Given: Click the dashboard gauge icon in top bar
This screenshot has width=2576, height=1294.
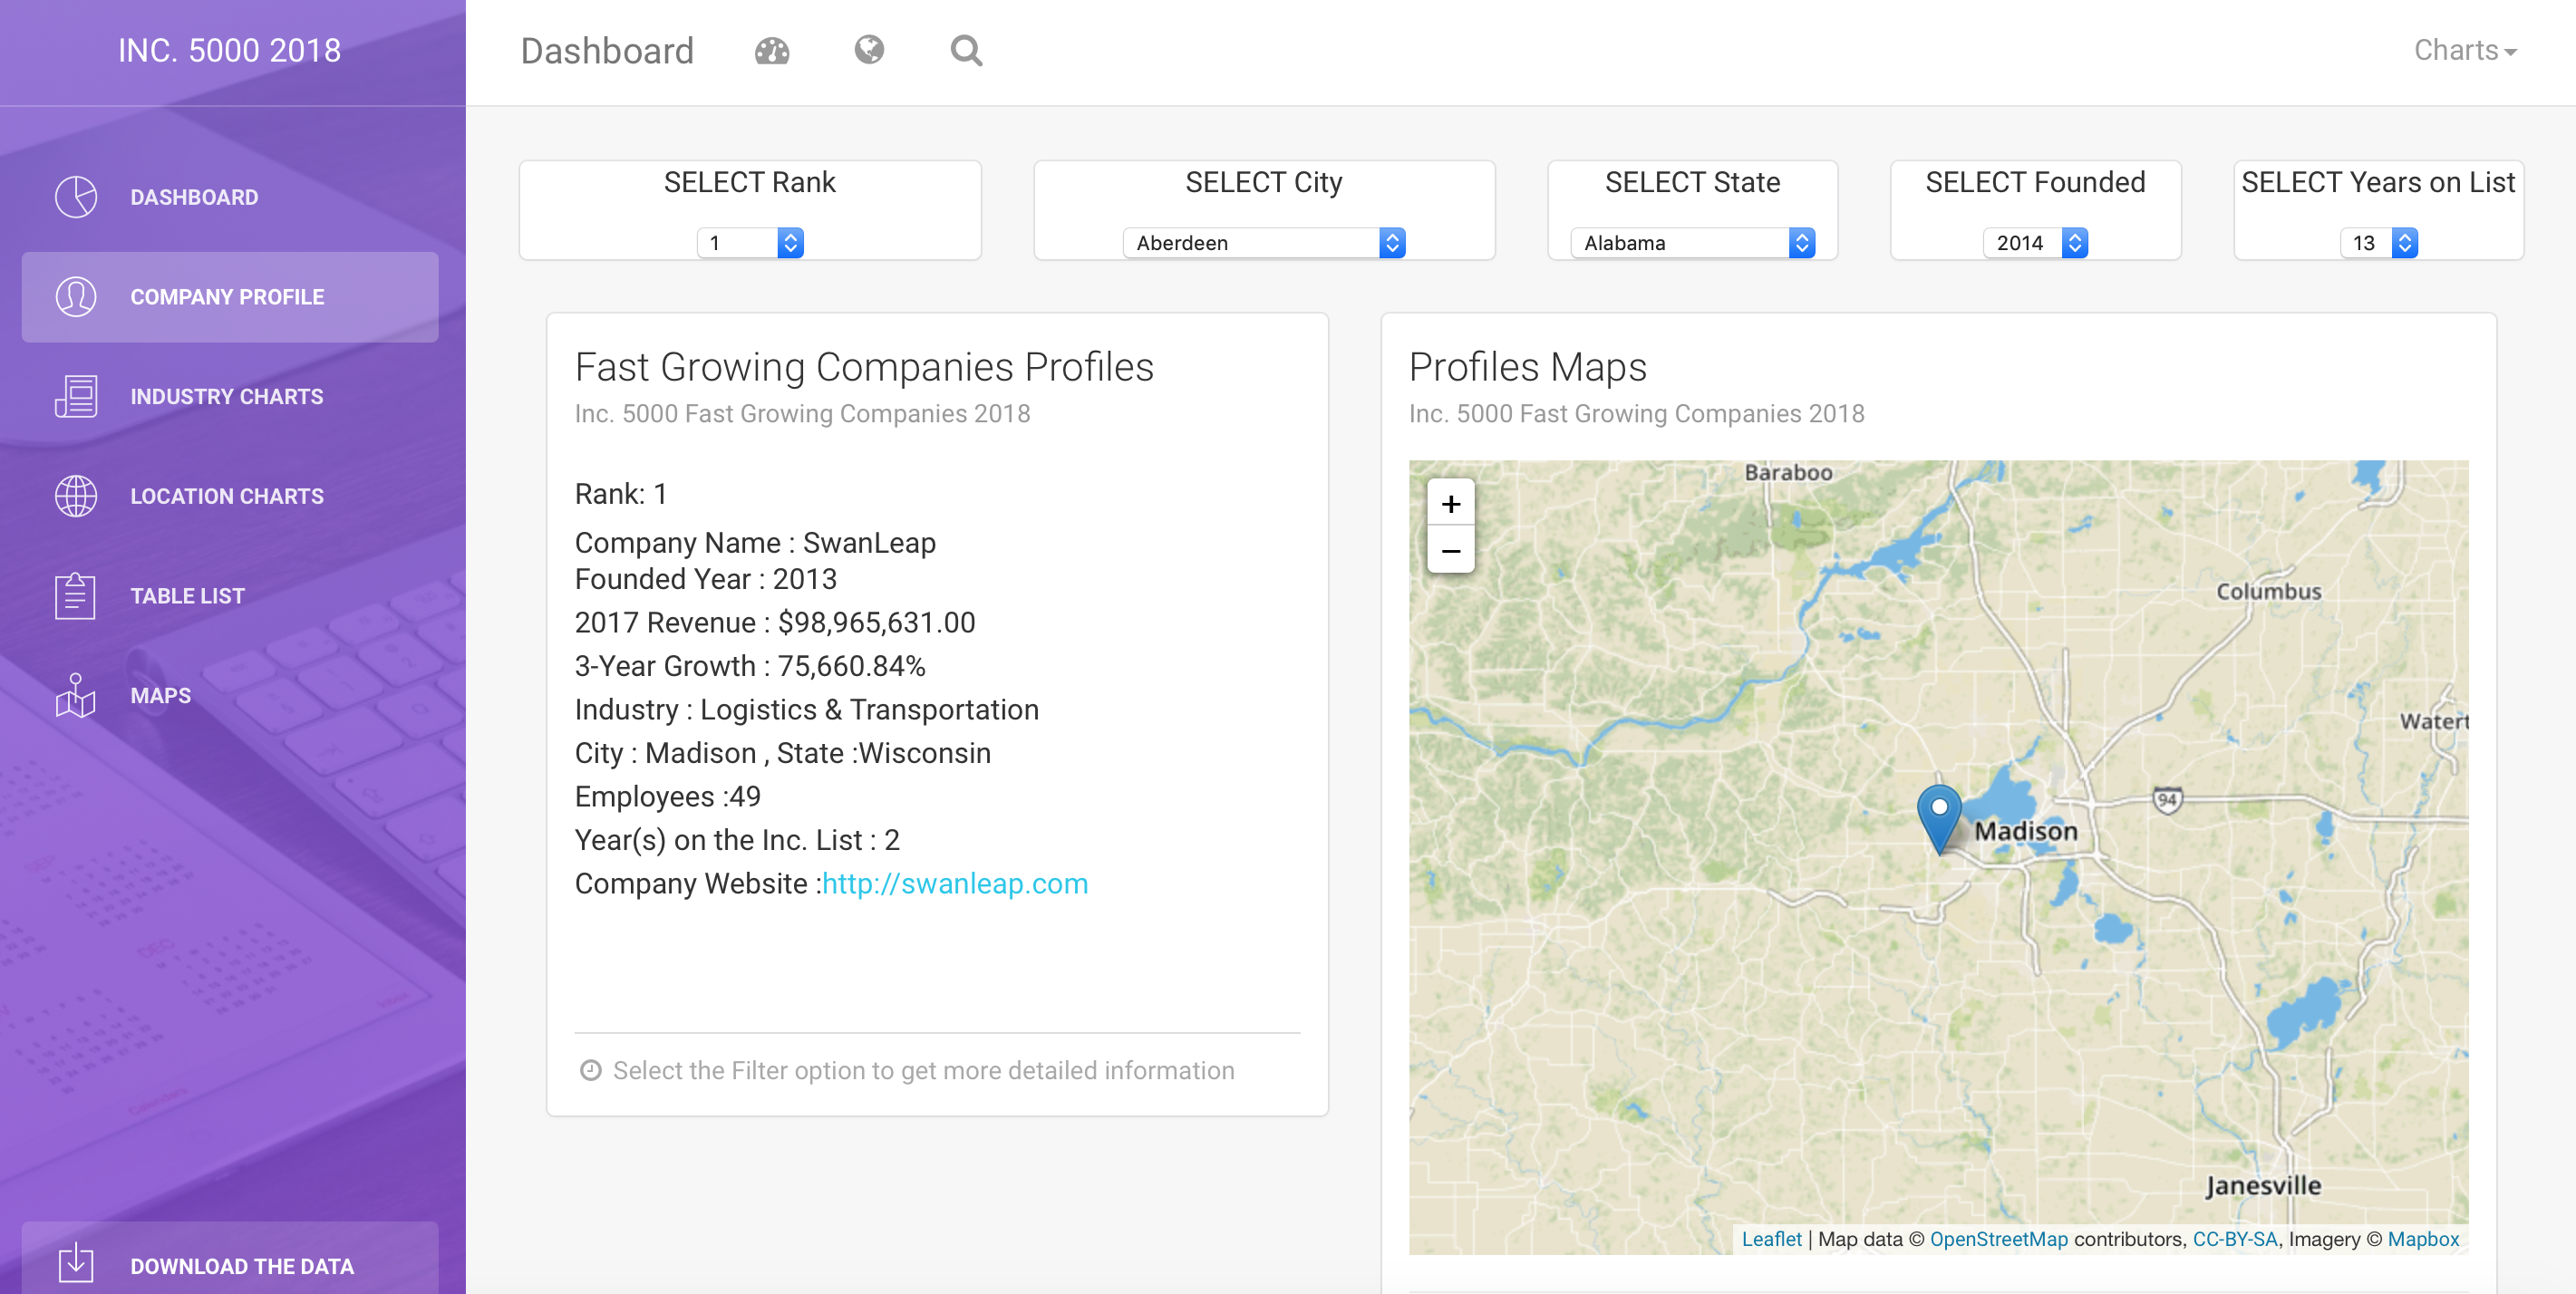Looking at the screenshot, I should [x=771, y=50].
